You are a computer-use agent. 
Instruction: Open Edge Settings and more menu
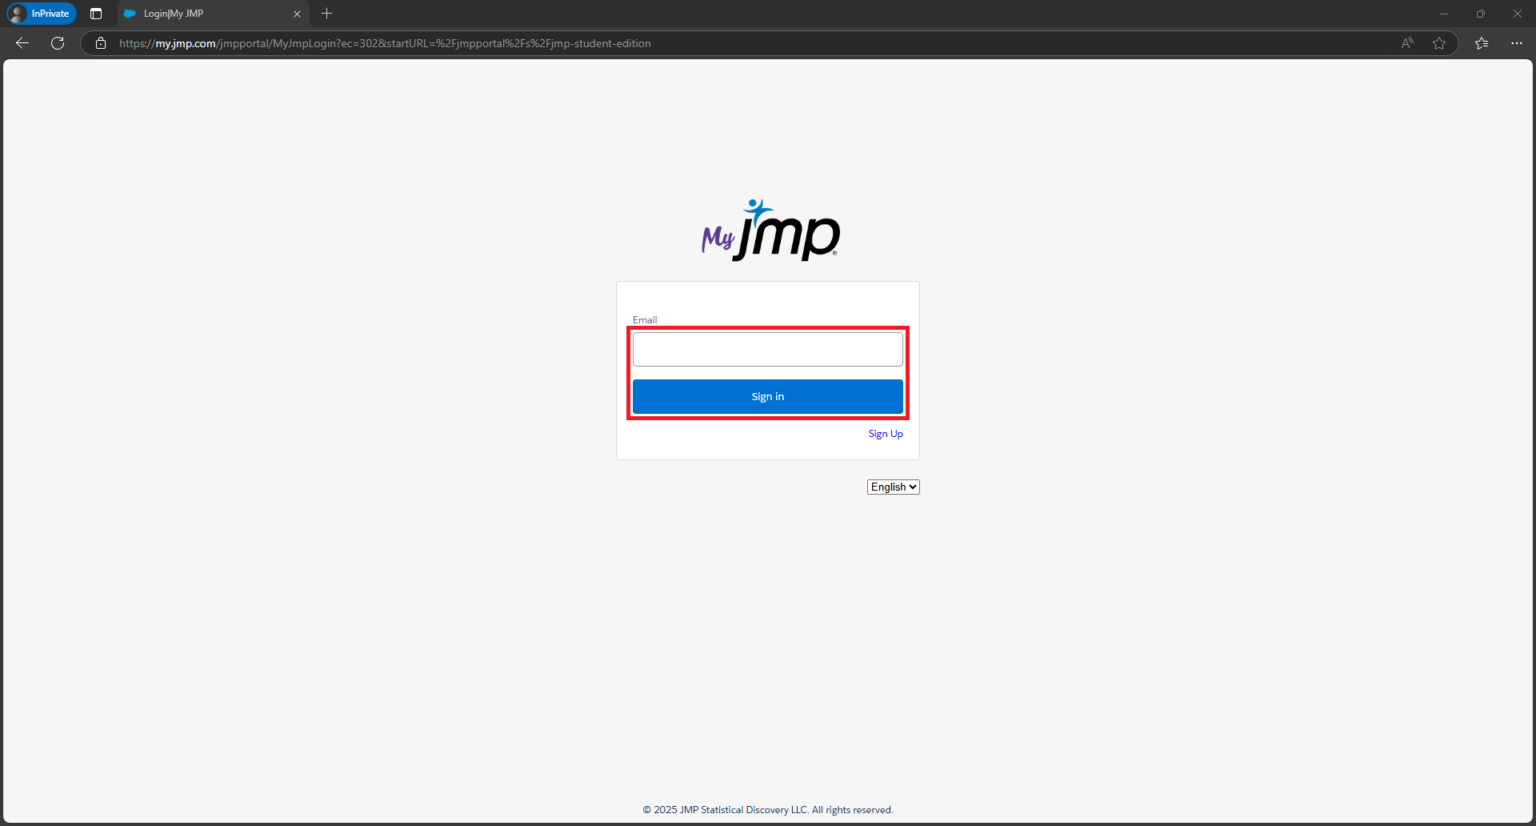pos(1516,43)
